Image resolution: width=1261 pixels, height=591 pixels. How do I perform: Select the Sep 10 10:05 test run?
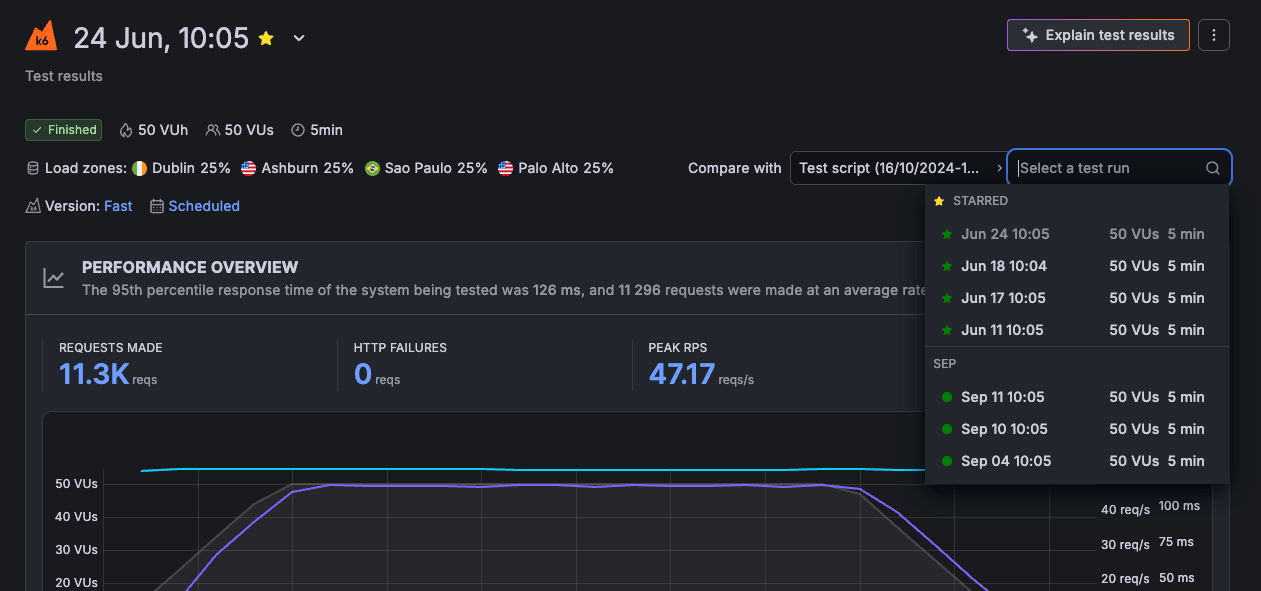(x=1075, y=429)
